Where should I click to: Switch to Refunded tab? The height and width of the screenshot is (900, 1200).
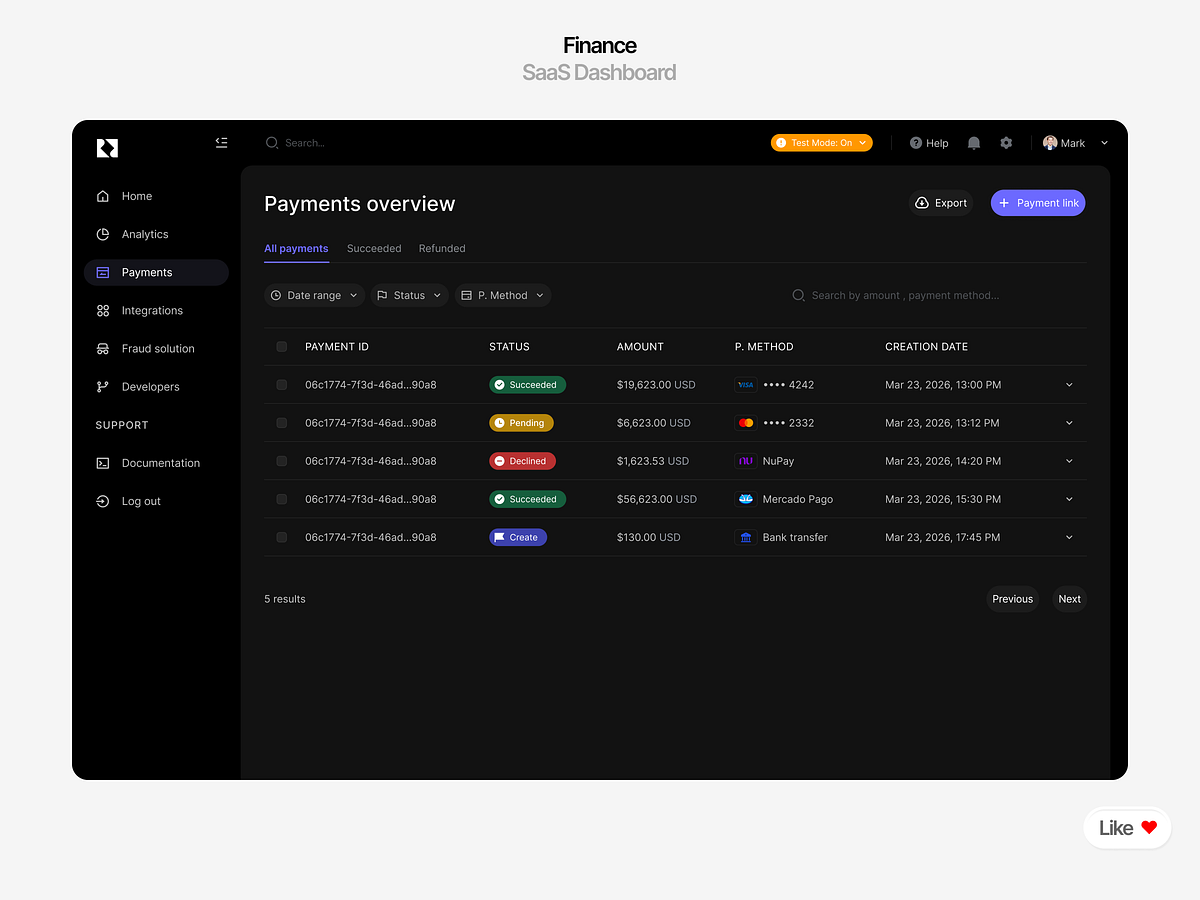[442, 248]
